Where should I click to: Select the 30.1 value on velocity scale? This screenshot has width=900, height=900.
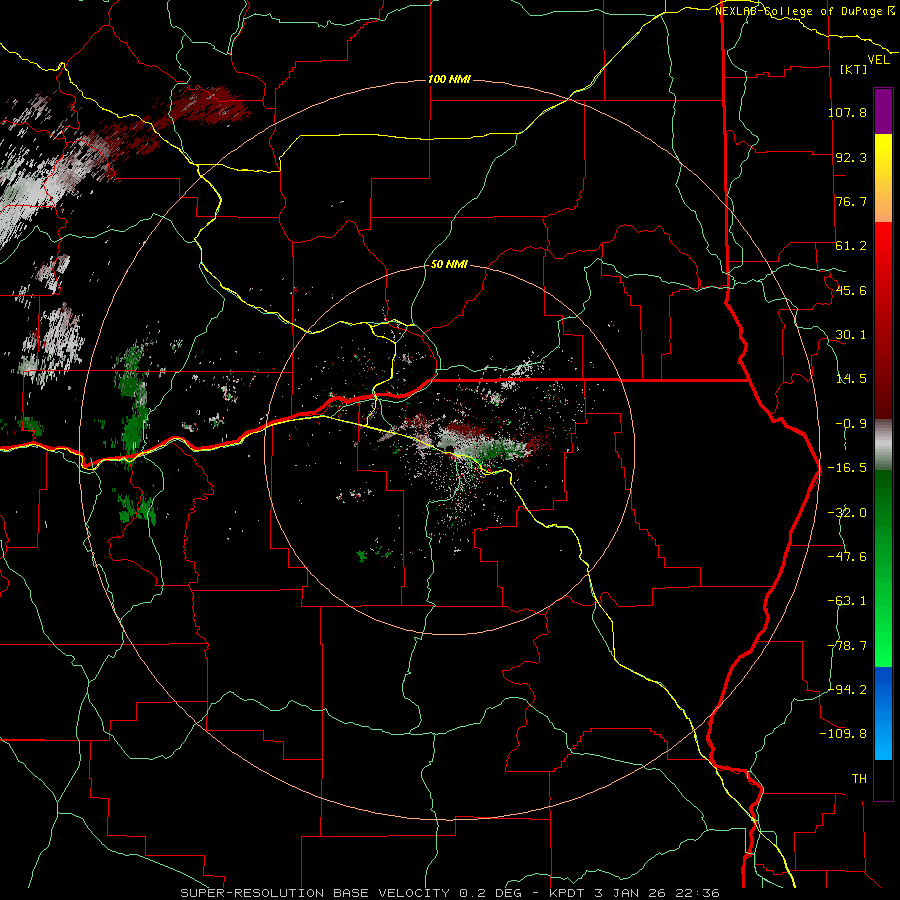[x=851, y=335]
